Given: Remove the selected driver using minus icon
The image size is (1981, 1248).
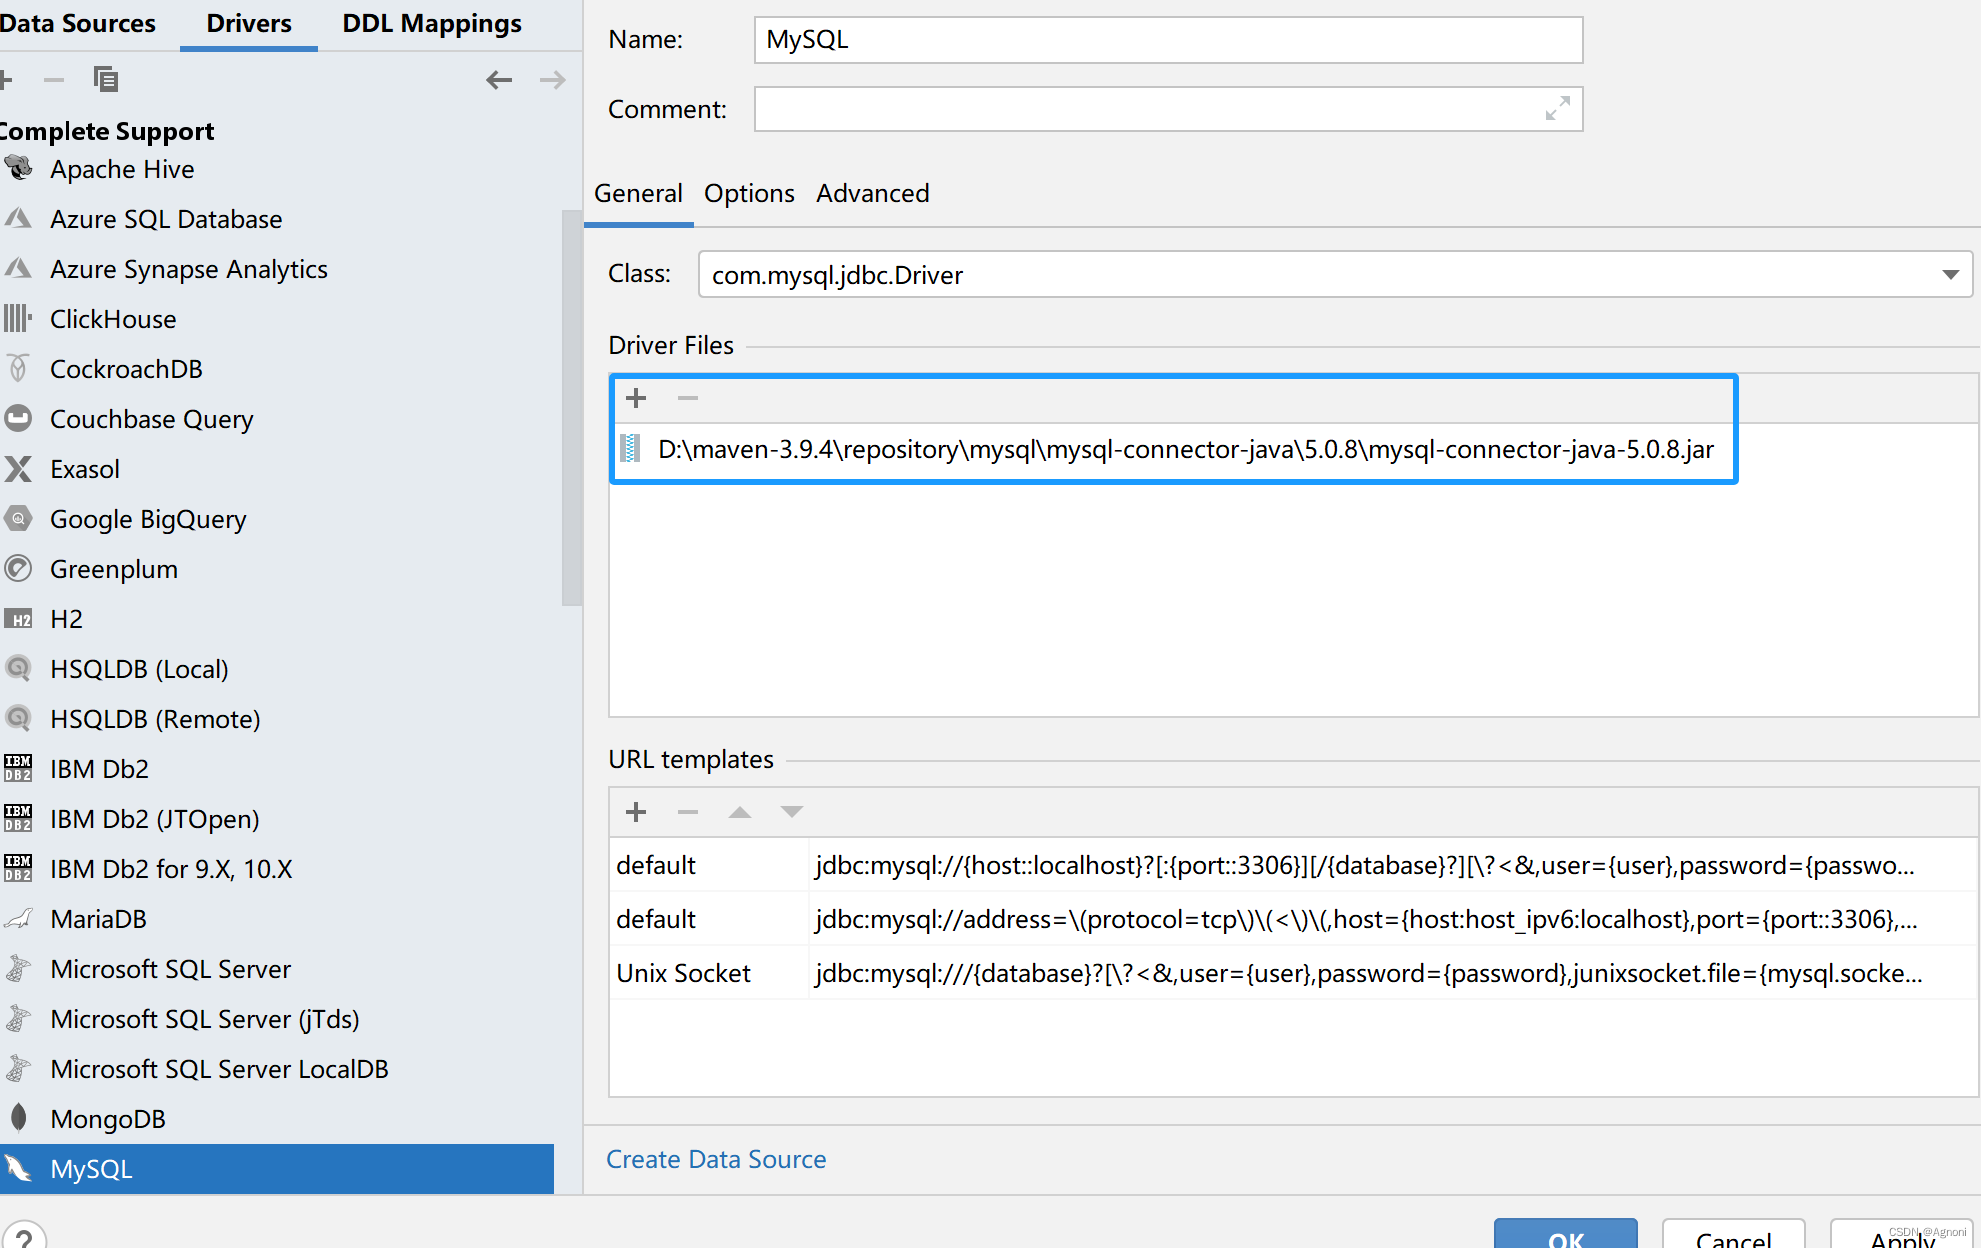Looking at the screenshot, I should (54, 79).
